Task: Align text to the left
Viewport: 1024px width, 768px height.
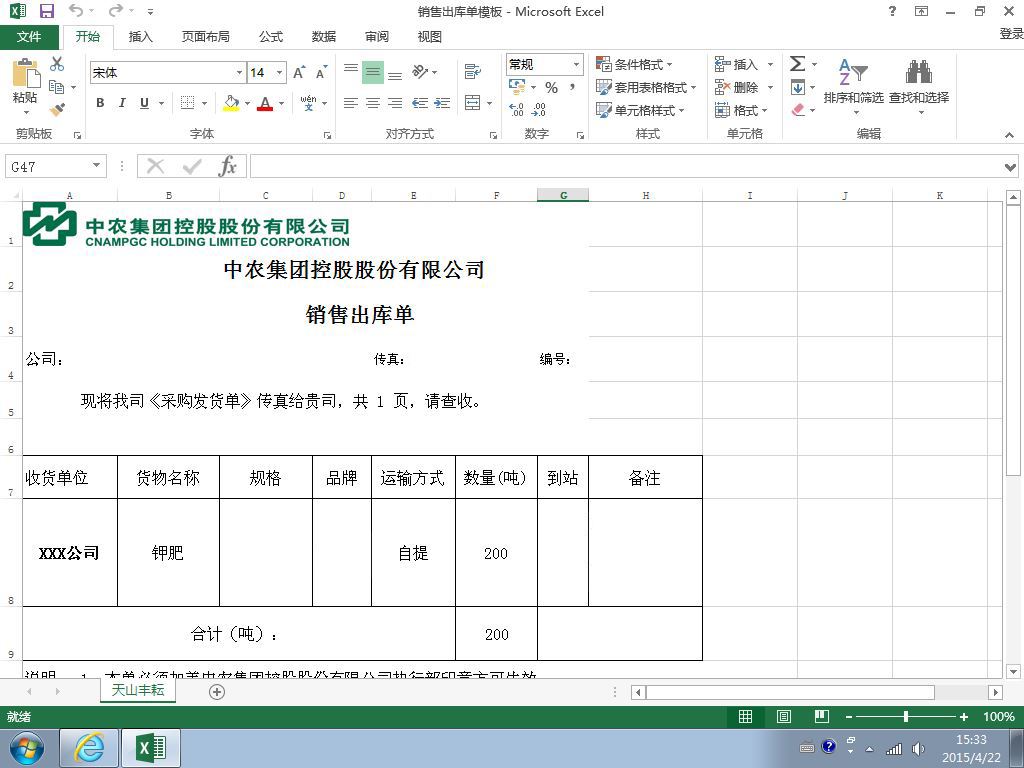Action: click(351, 103)
